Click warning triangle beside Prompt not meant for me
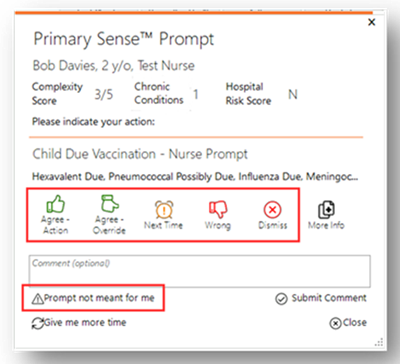Image resolution: width=400 pixels, height=364 pixels. [37, 298]
